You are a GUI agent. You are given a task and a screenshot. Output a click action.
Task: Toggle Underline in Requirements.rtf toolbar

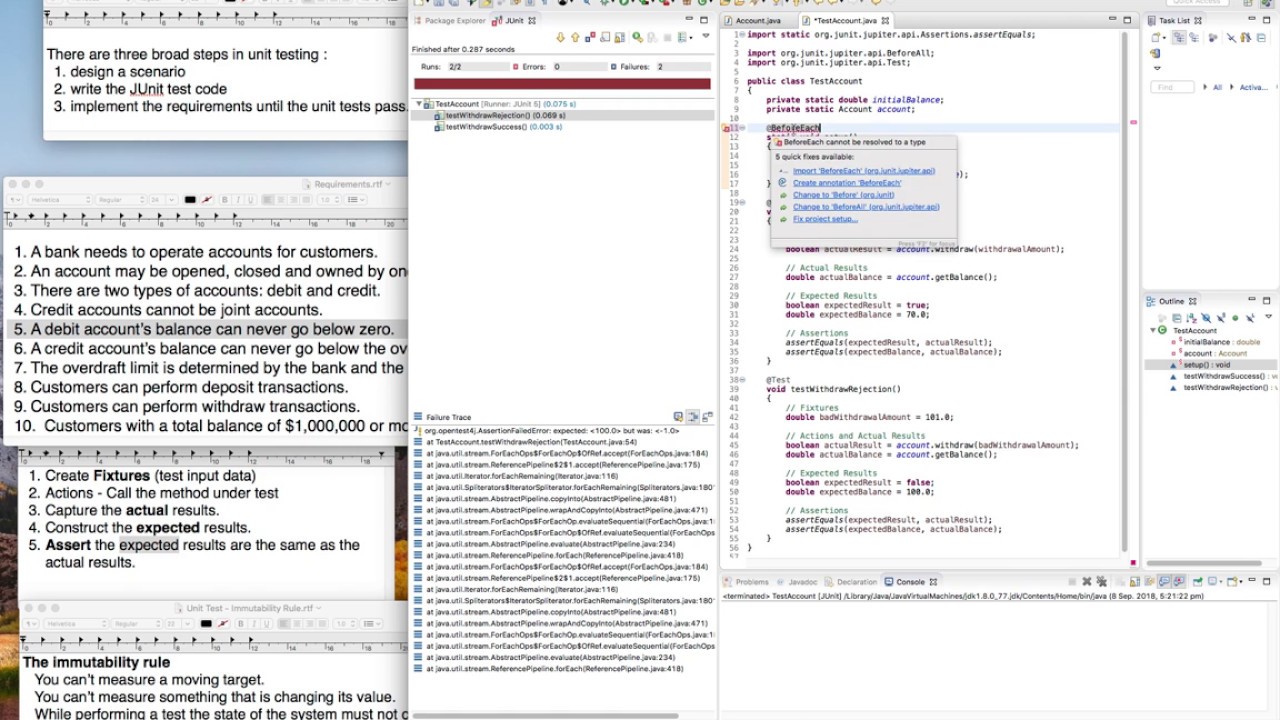[x=251, y=200]
